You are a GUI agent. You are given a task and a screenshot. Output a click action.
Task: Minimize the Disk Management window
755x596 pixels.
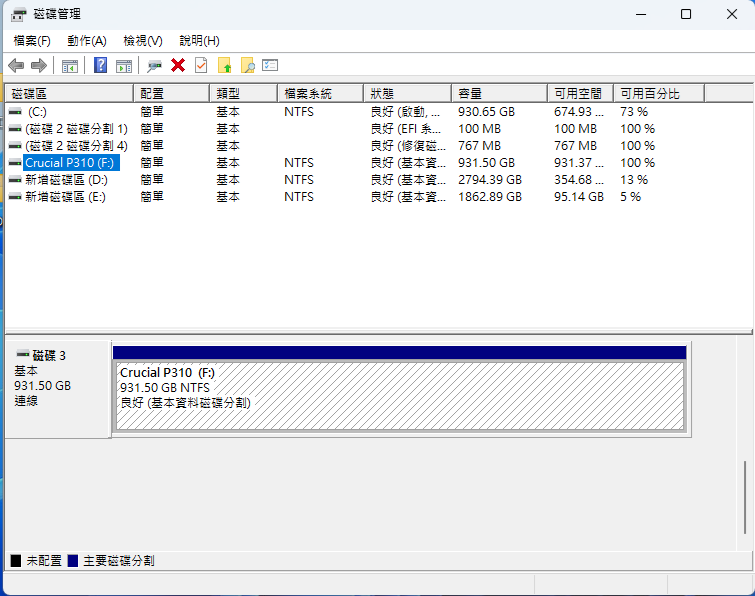tap(641, 14)
